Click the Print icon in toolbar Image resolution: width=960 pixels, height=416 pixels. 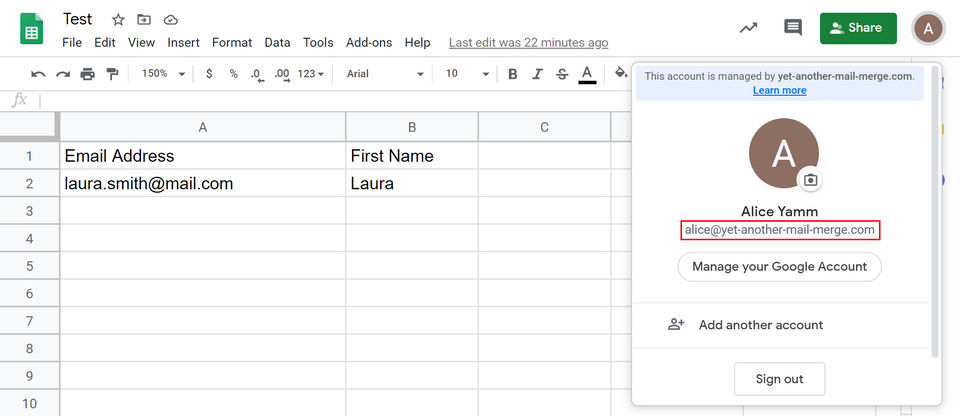[87, 74]
